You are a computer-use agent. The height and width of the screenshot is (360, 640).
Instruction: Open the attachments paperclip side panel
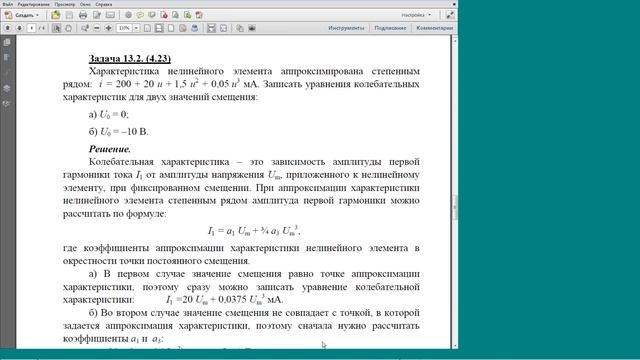[7, 73]
